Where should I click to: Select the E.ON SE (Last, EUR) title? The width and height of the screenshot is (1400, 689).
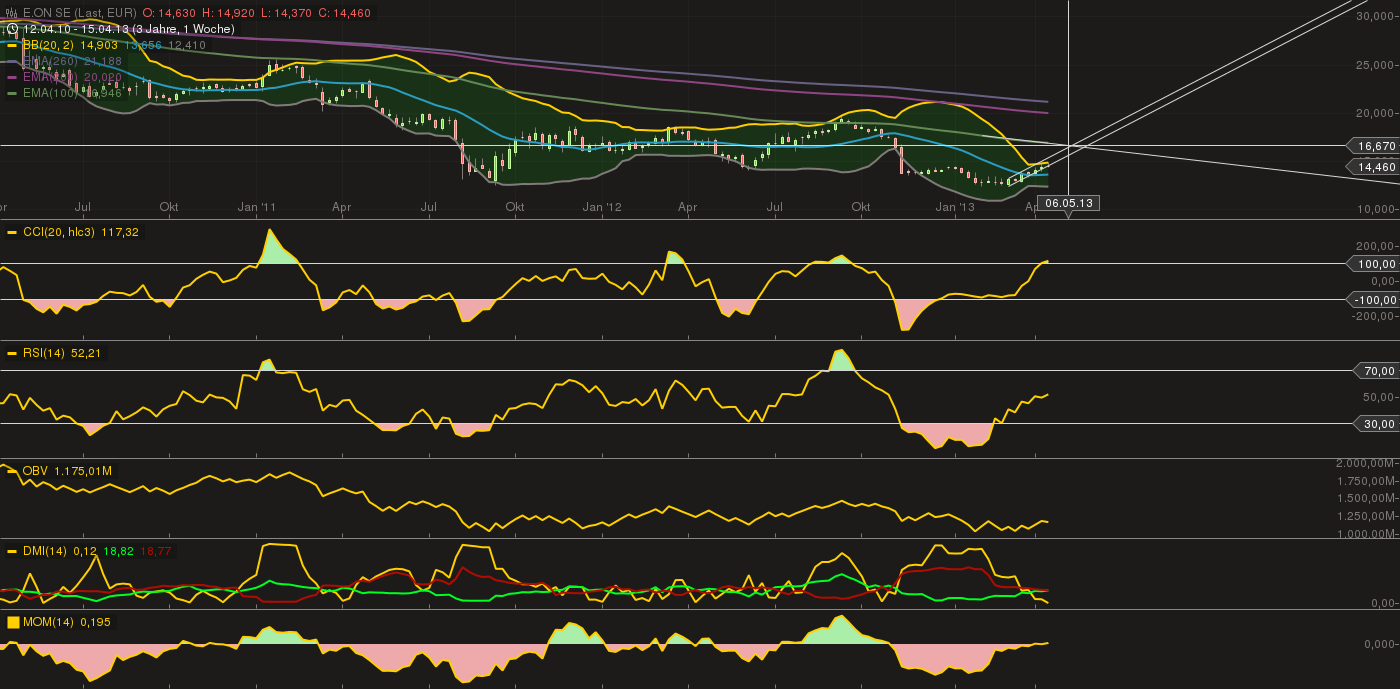tap(79, 12)
